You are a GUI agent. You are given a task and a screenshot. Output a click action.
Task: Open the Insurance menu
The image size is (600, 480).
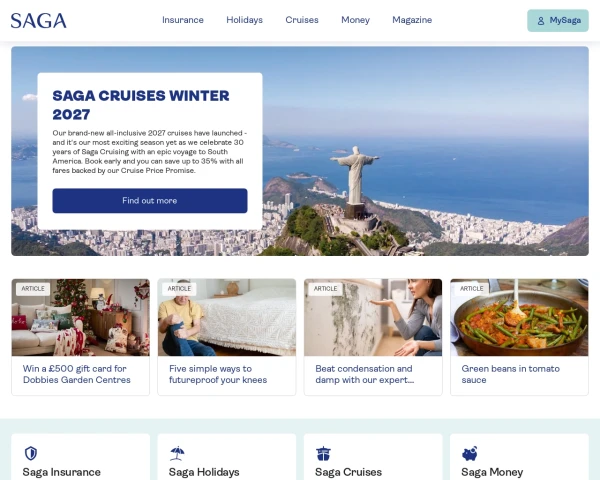click(183, 20)
